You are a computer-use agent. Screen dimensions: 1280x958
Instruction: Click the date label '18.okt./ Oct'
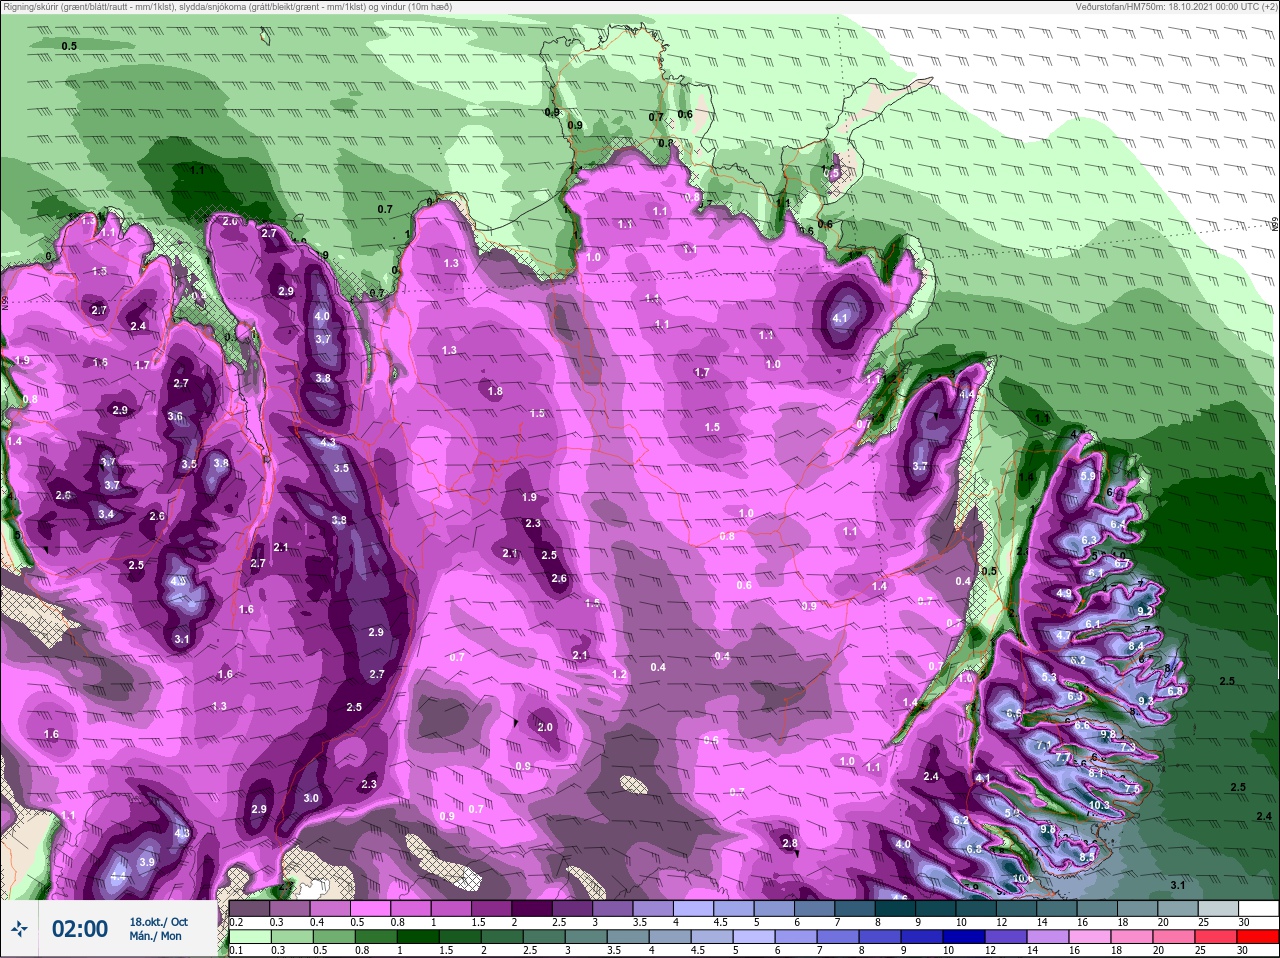click(158, 921)
